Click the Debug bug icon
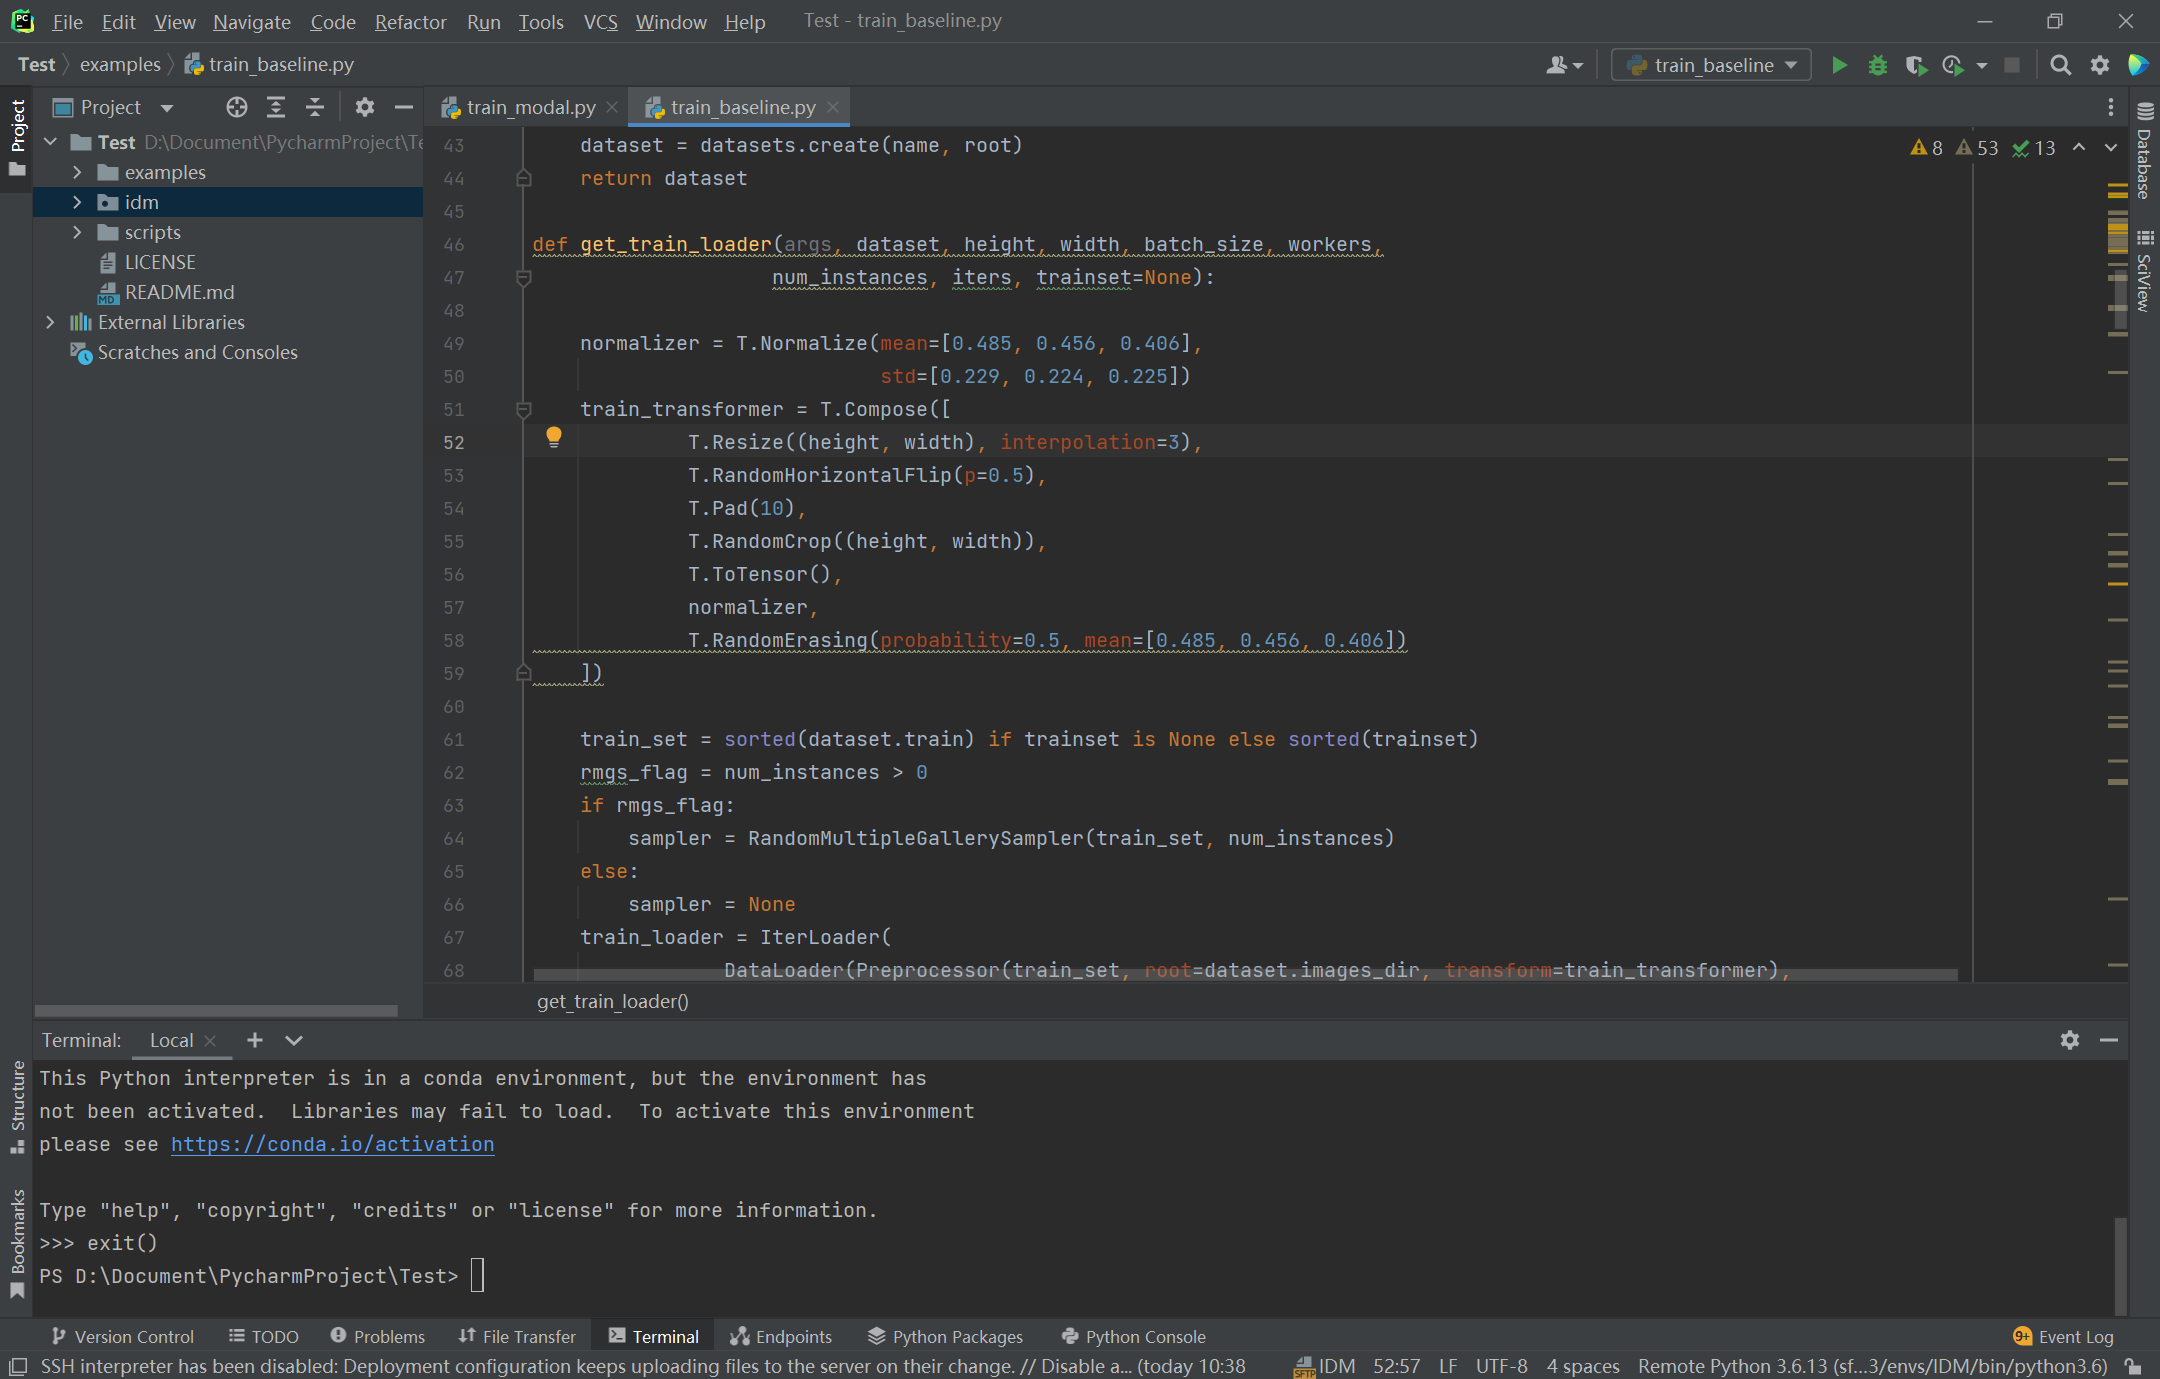The image size is (2160, 1379). [1877, 65]
